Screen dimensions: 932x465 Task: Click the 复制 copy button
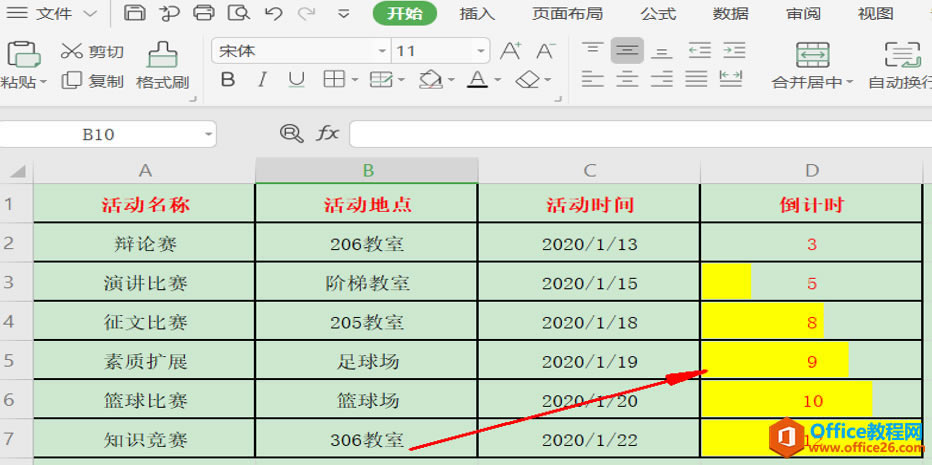(93, 81)
